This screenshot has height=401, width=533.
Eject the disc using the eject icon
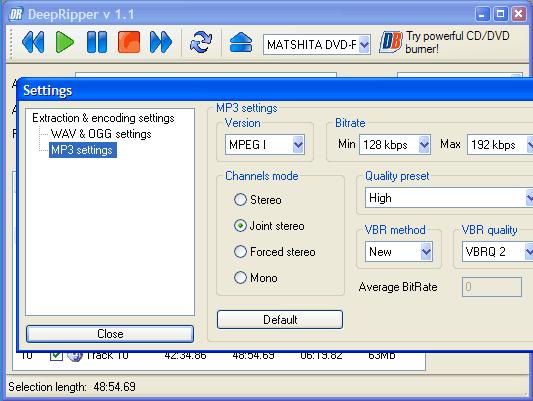(x=241, y=43)
